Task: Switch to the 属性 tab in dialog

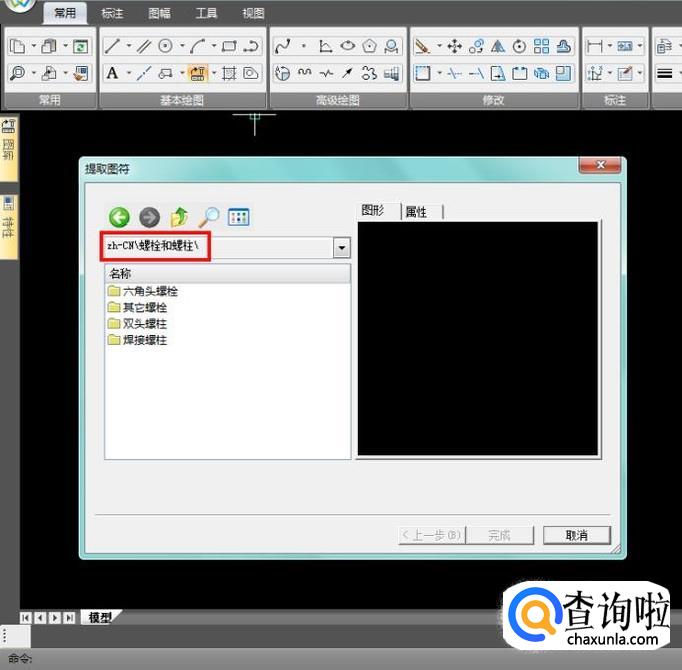Action: [416, 211]
